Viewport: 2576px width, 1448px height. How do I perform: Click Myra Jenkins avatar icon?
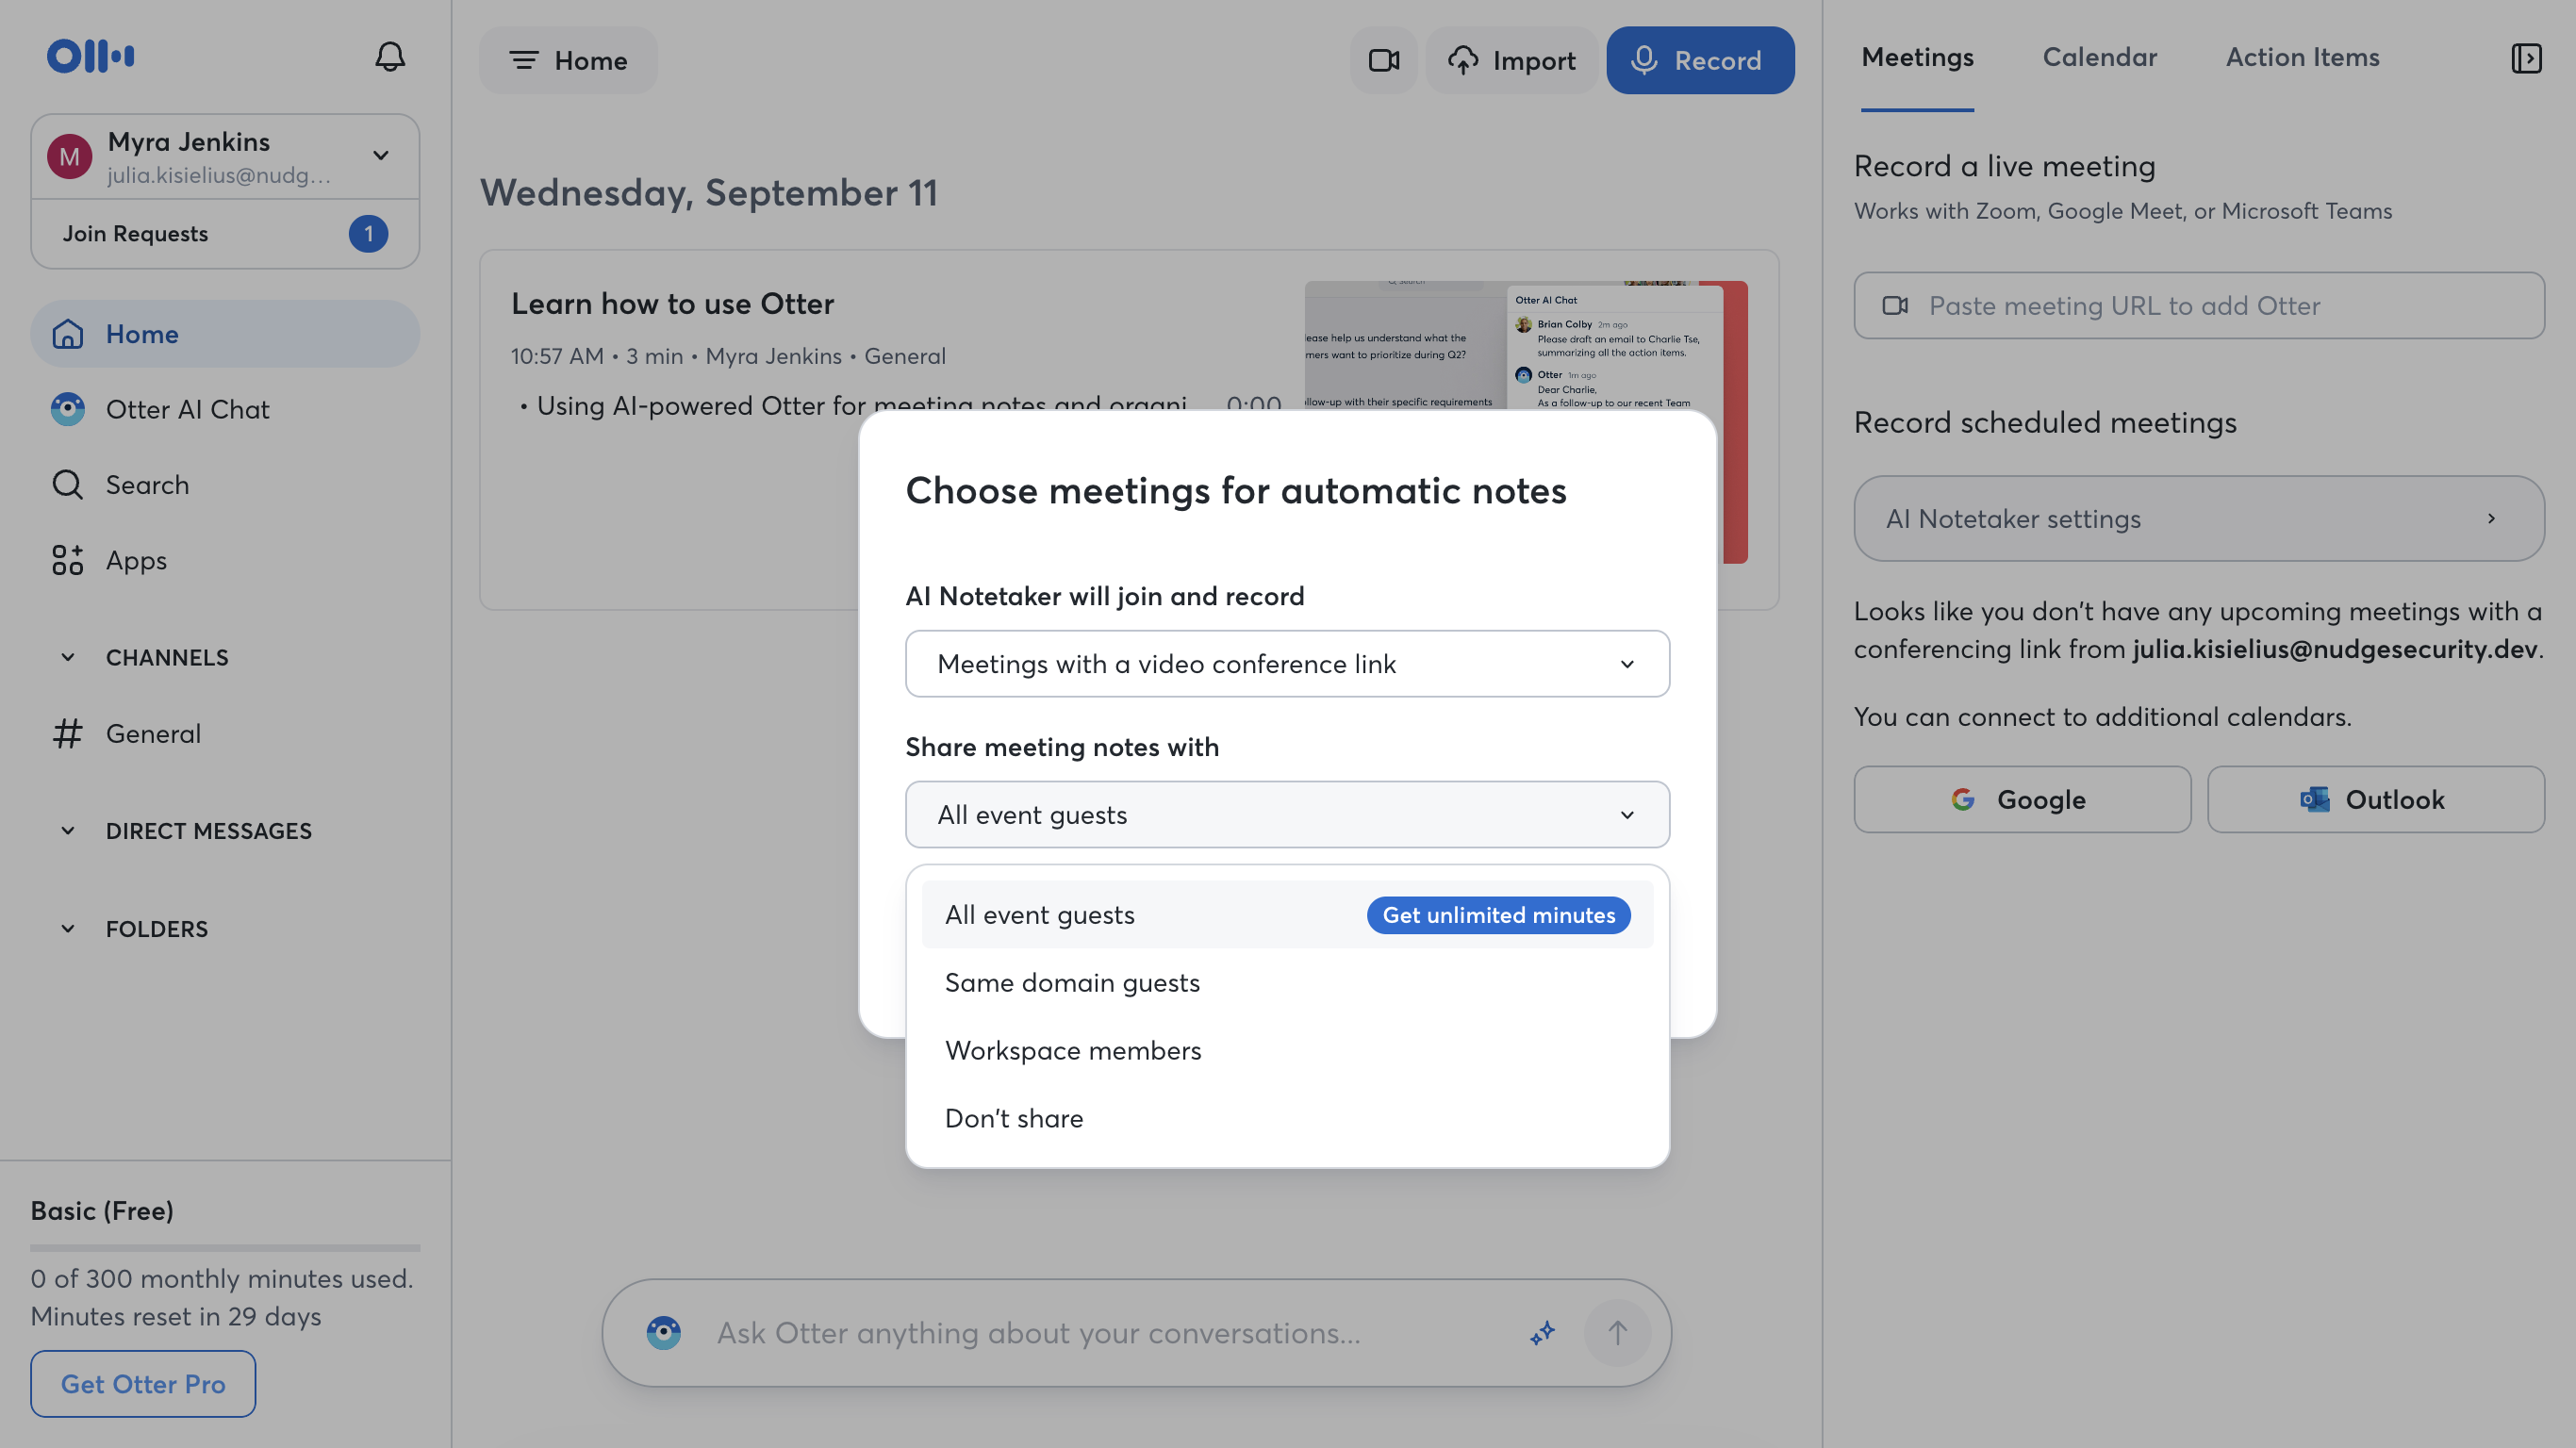tap(70, 156)
